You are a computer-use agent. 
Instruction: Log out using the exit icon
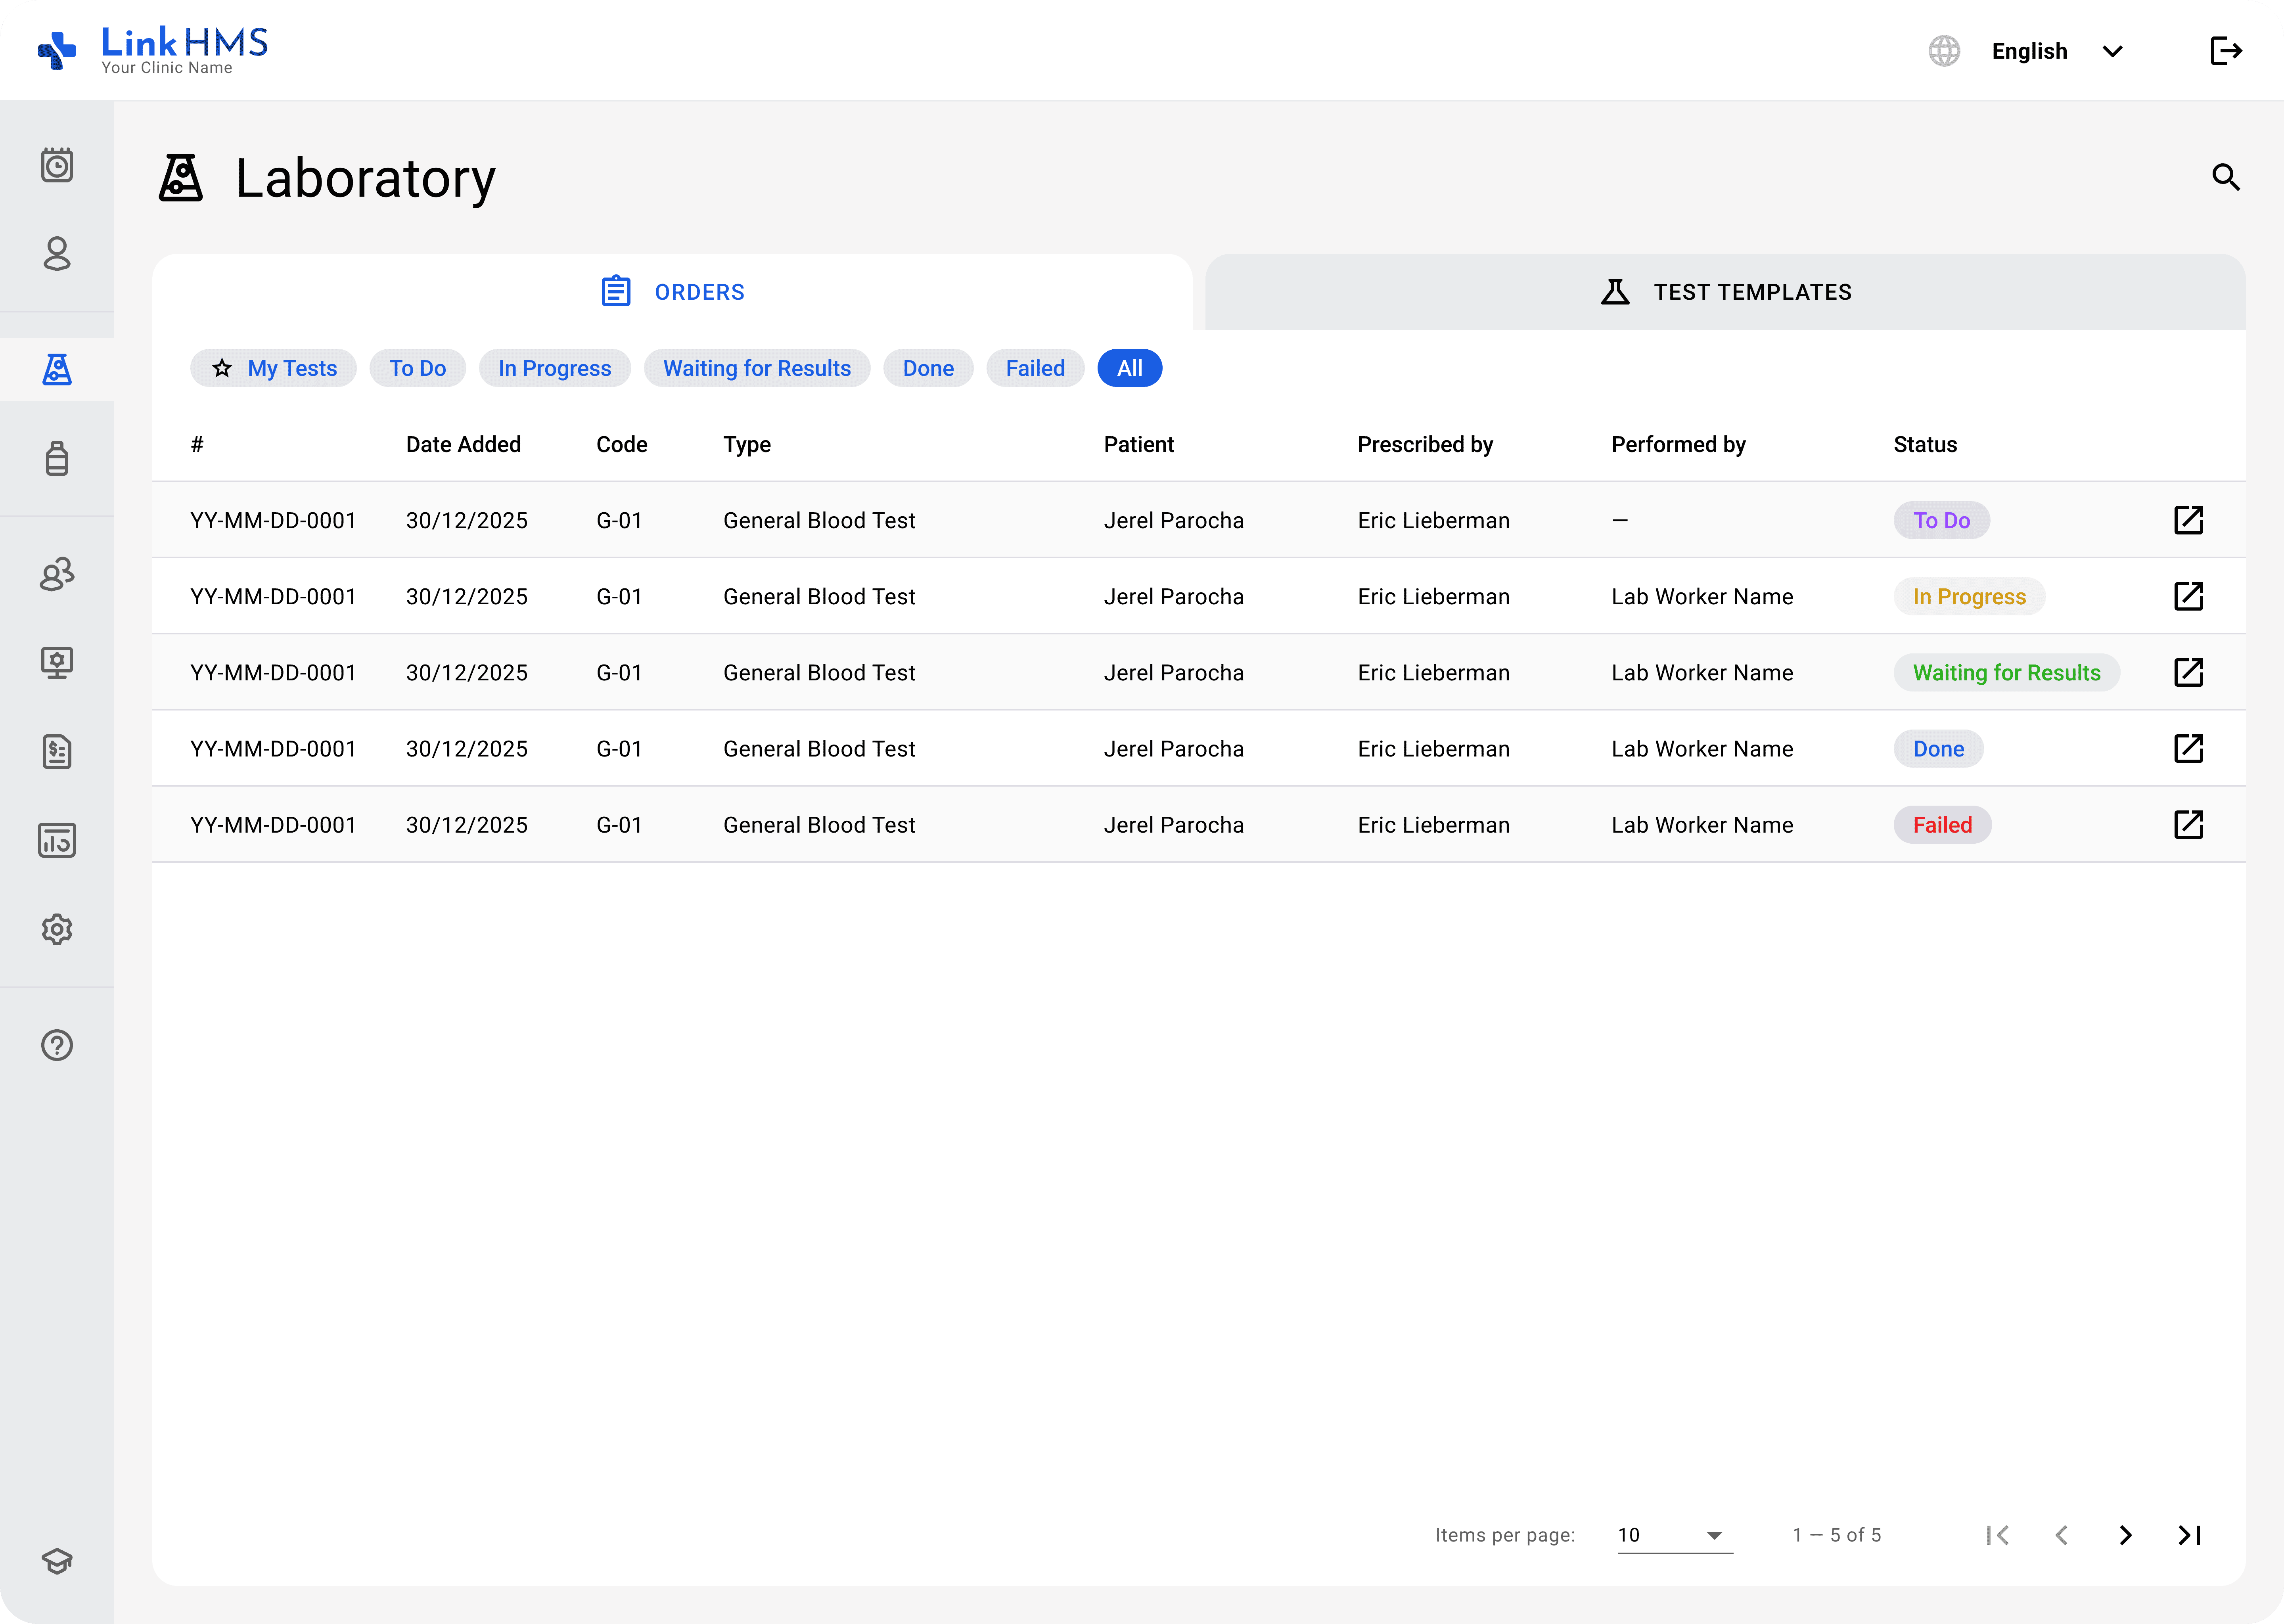pos(2226,50)
